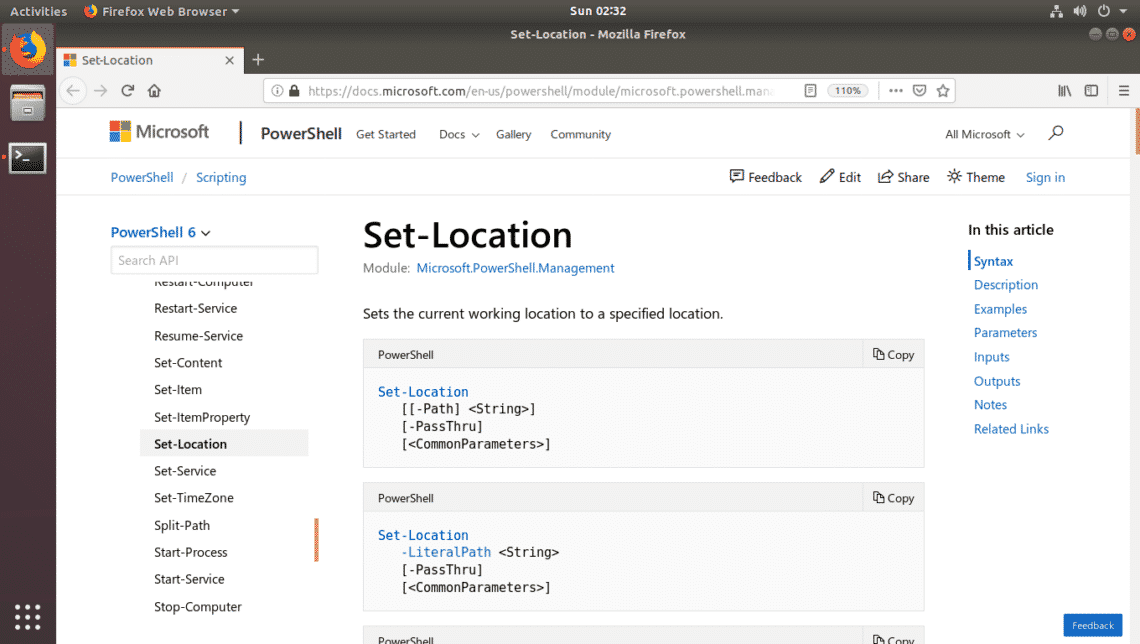Open Resume-Service in the sidebar
Screen dimensions: 1140x644
pyautogui.click(x=198, y=336)
